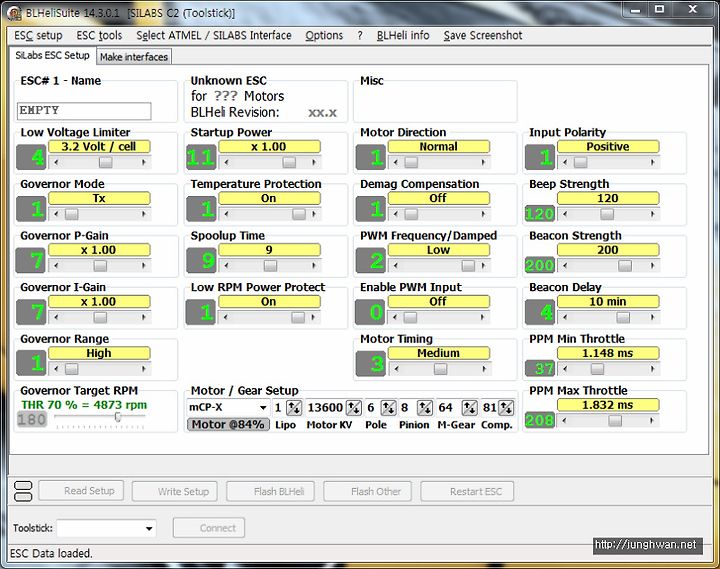
Task: Decrease Governor I-Gain with left arrow
Action: coord(56,317)
